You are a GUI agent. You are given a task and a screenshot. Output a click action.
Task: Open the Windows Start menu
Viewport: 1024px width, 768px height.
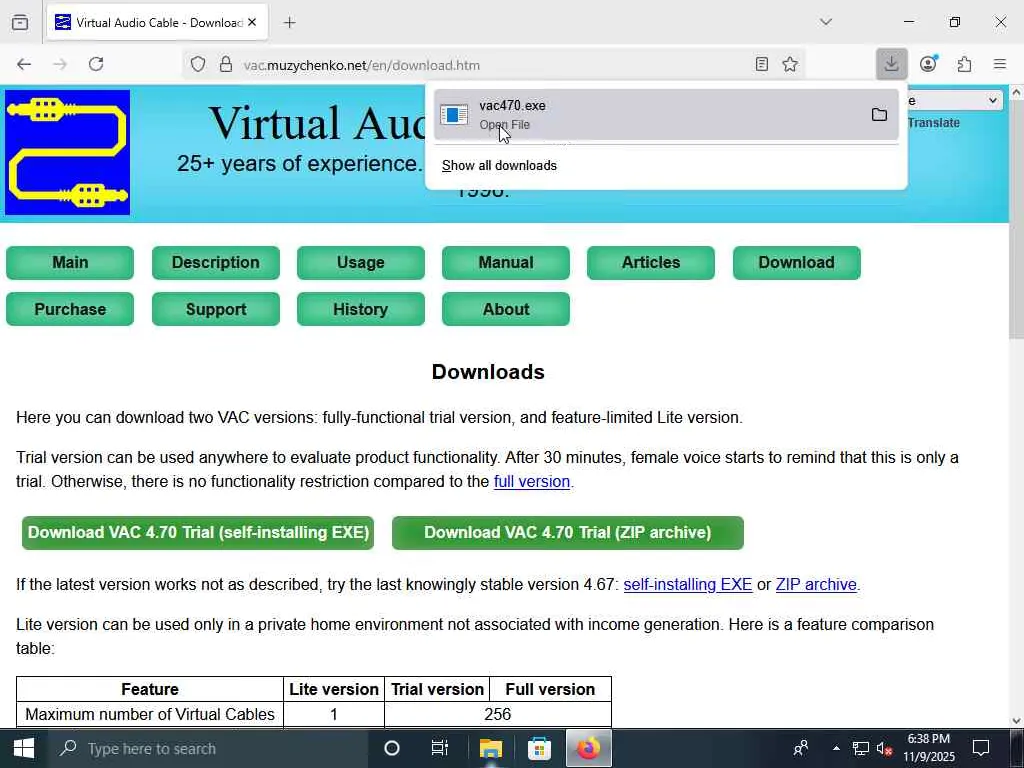23,748
